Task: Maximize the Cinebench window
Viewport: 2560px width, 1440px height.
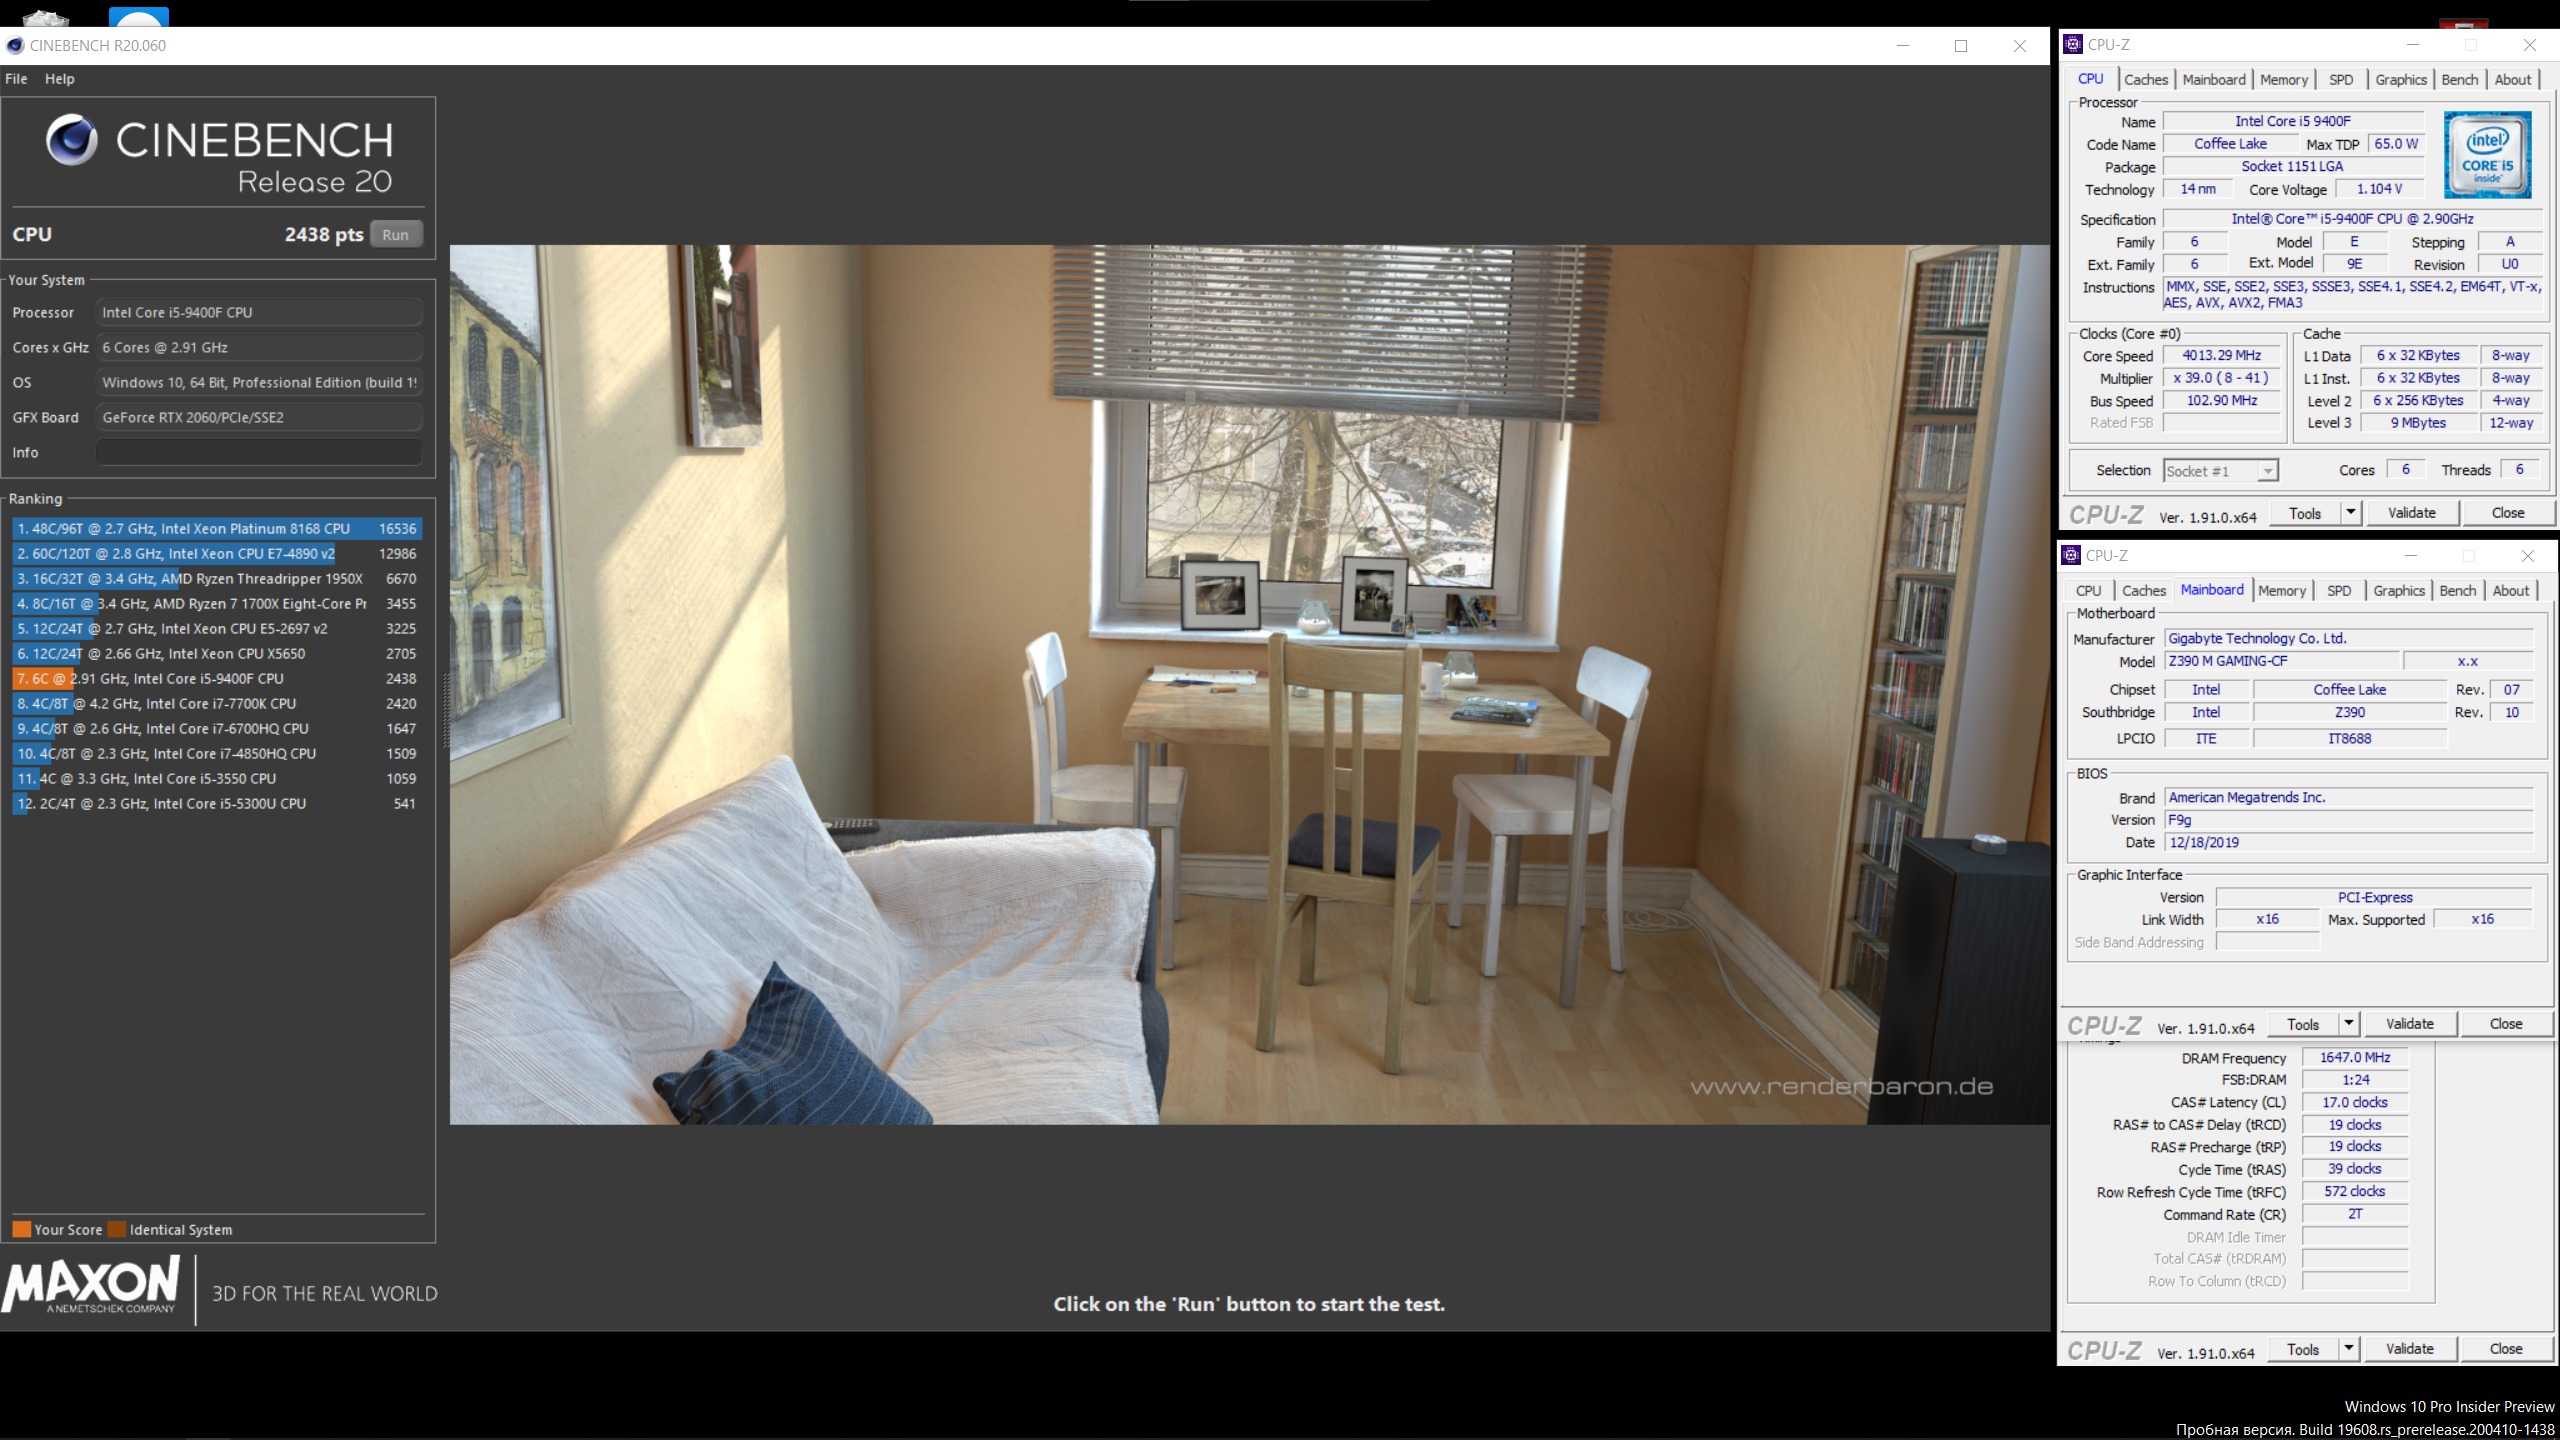Action: pos(1961,45)
